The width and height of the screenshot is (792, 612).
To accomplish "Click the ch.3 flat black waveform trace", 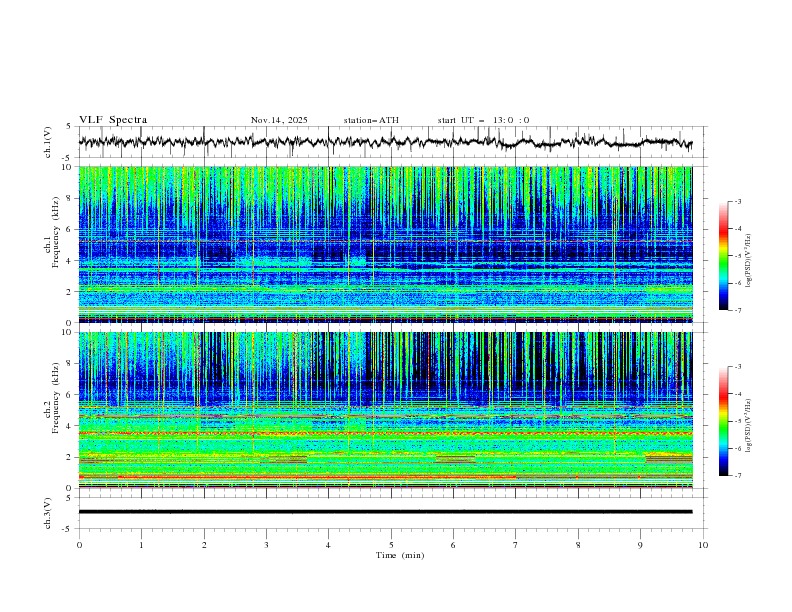I will point(385,512).
